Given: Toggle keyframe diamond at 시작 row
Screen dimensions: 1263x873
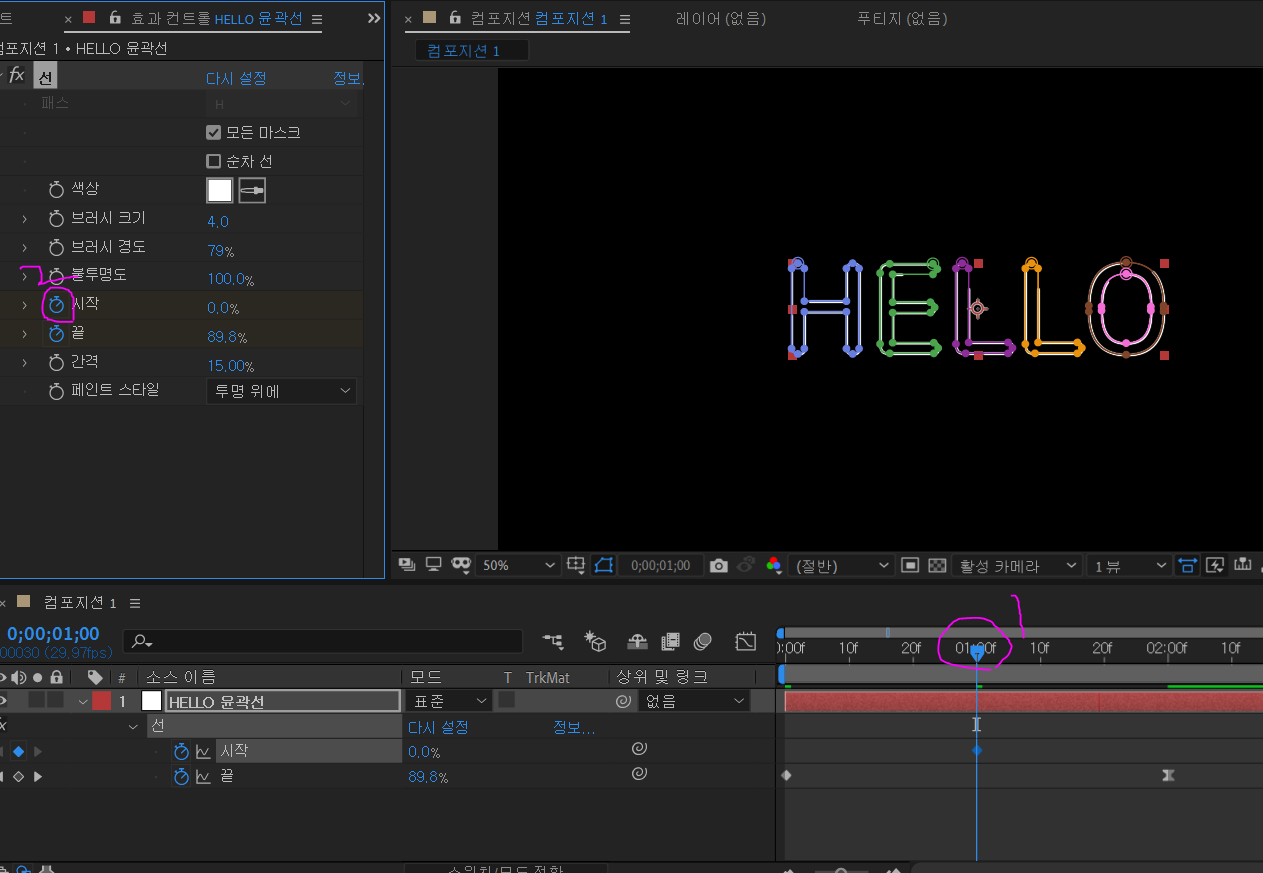Looking at the screenshot, I should point(18,751).
